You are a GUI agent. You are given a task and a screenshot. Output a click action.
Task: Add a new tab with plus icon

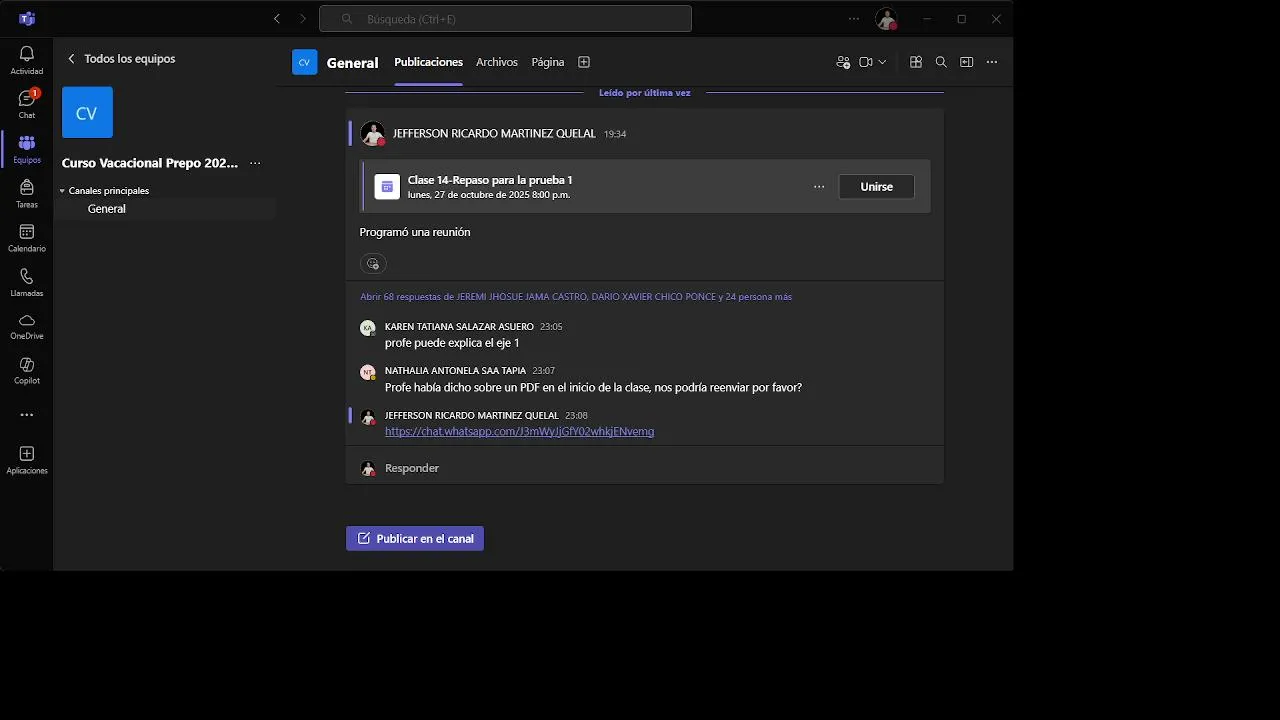click(584, 62)
